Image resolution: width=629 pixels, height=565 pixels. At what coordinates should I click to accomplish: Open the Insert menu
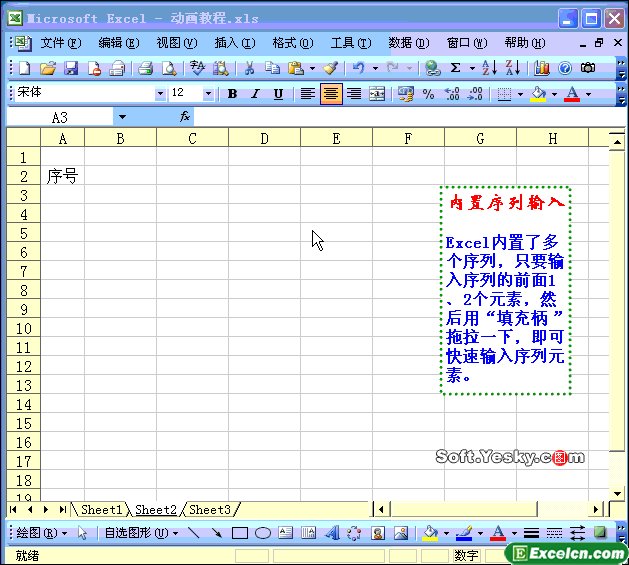point(235,43)
